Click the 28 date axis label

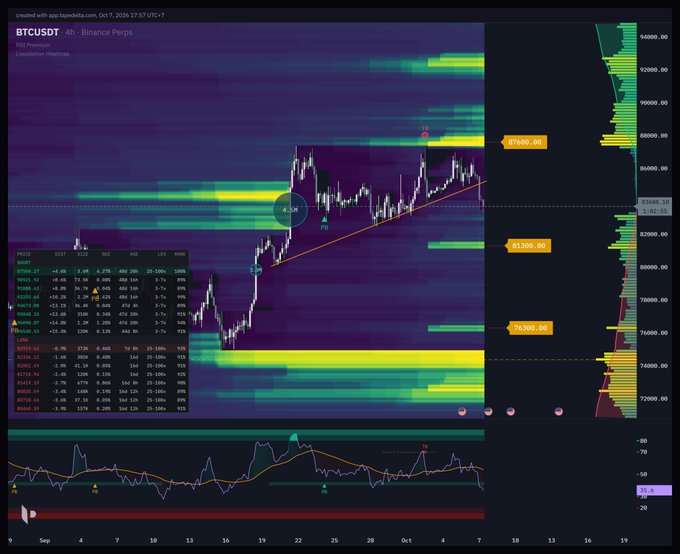click(x=370, y=541)
